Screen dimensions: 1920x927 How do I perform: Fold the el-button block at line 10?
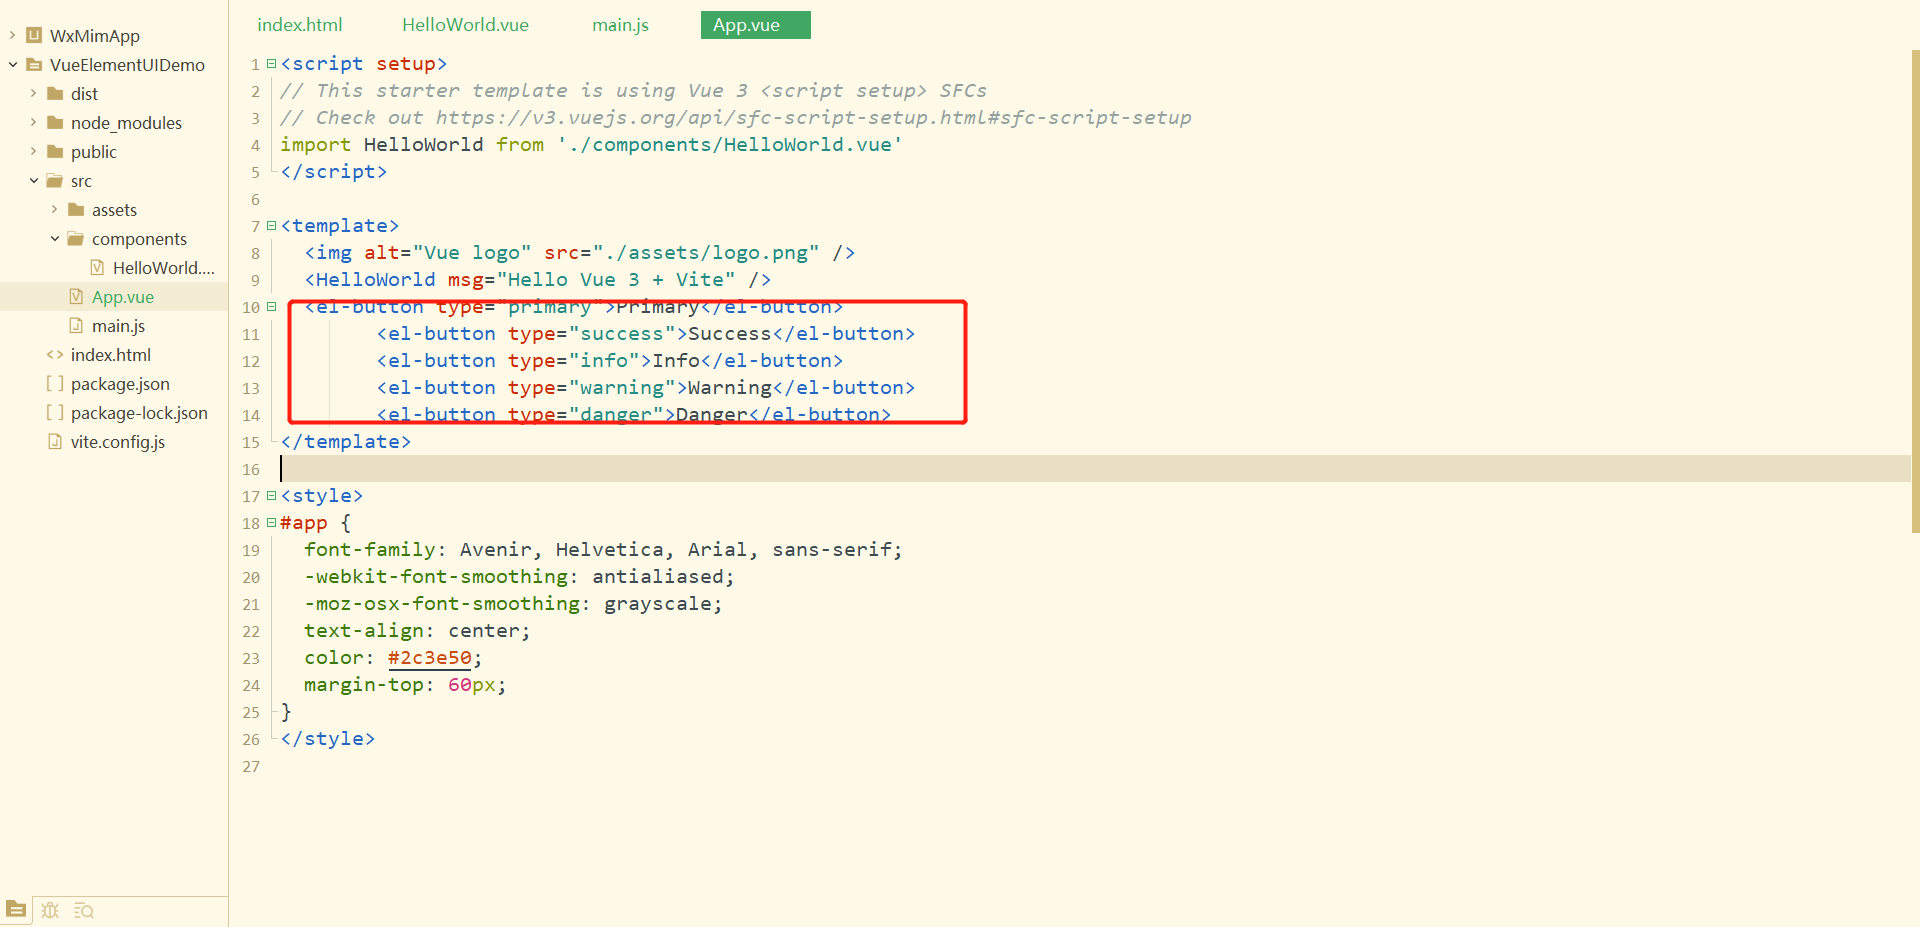coord(271,306)
